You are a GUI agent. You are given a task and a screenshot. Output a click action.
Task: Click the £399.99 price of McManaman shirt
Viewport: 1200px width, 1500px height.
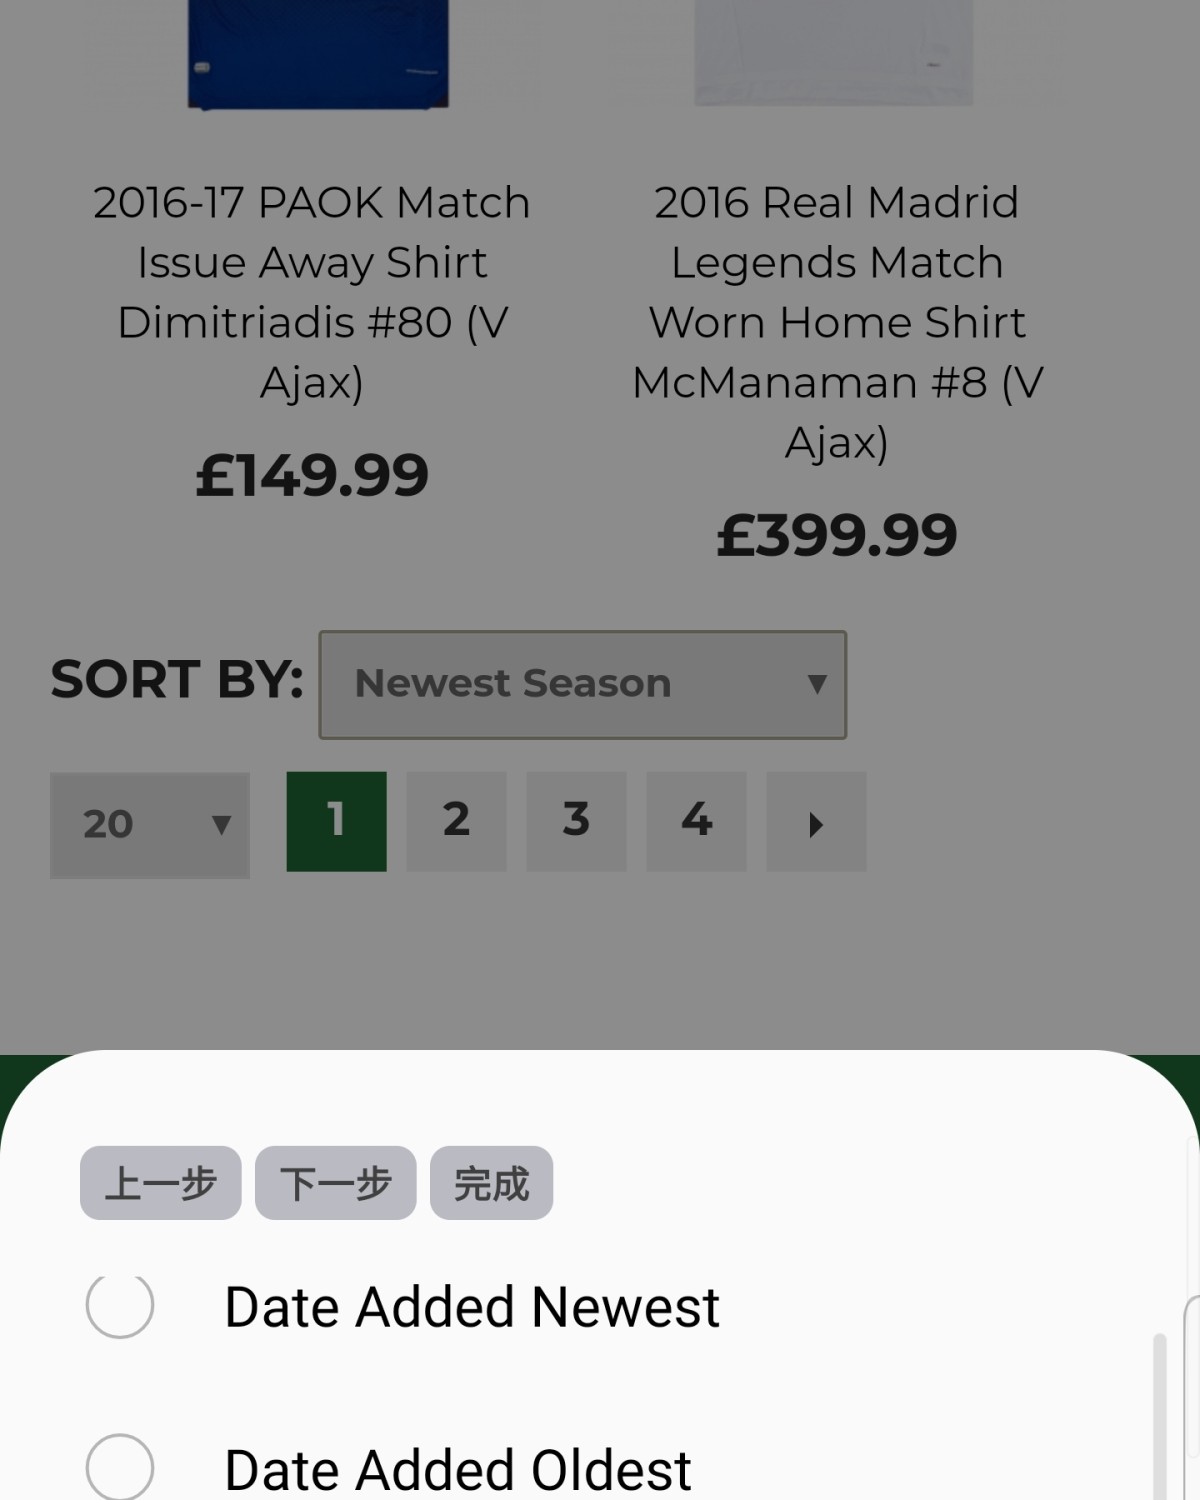pyautogui.click(x=837, y=535)
